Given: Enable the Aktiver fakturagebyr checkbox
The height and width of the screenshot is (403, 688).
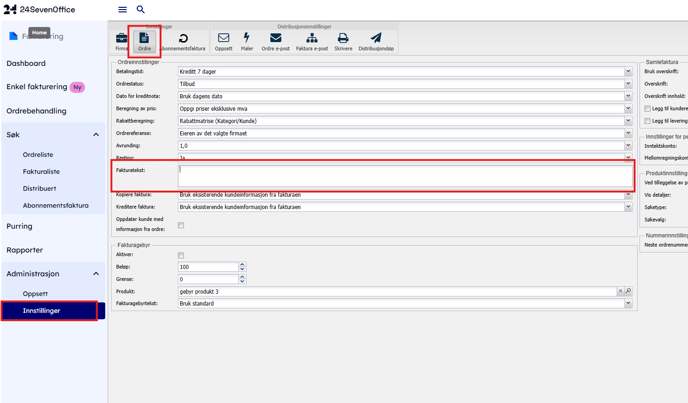Looking at the screenshot, I should click(x=181, y=255).
